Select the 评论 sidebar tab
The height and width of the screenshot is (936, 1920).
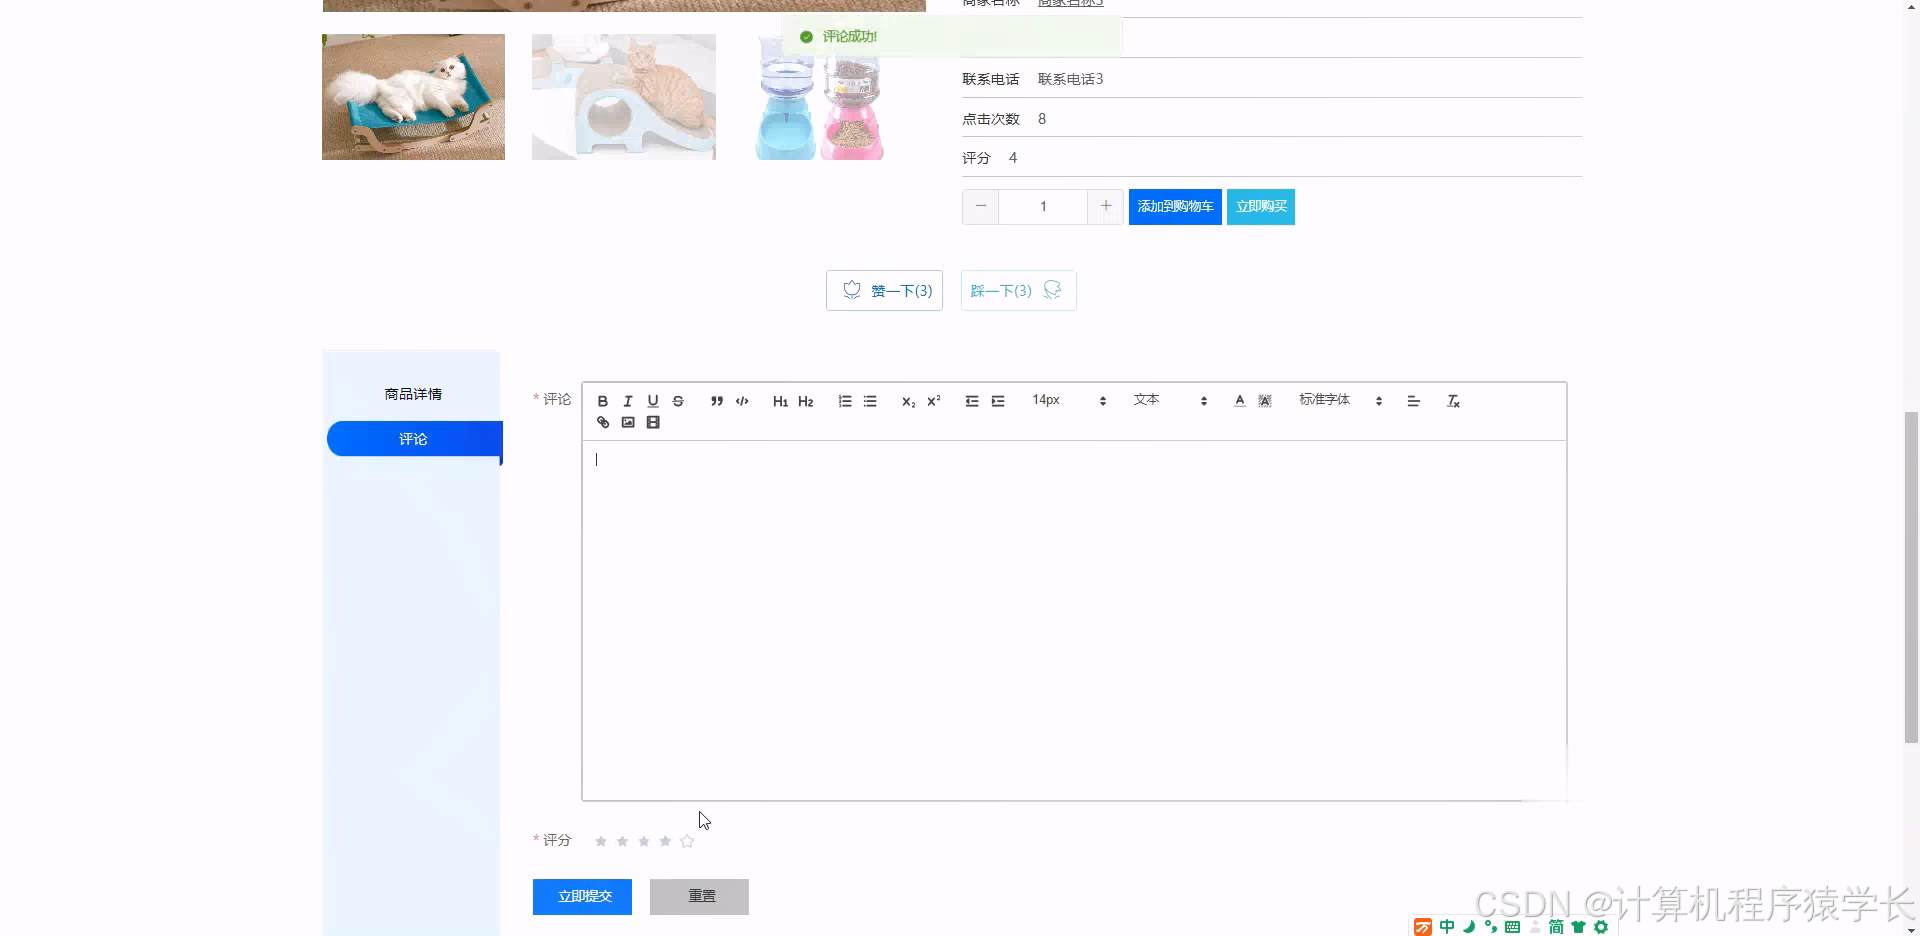point(413,438)
